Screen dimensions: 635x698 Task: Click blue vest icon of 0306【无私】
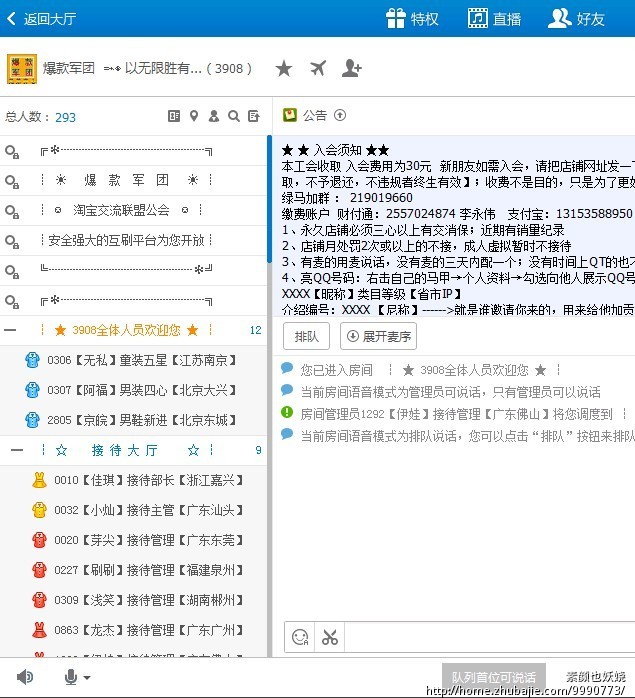point(33,360)
